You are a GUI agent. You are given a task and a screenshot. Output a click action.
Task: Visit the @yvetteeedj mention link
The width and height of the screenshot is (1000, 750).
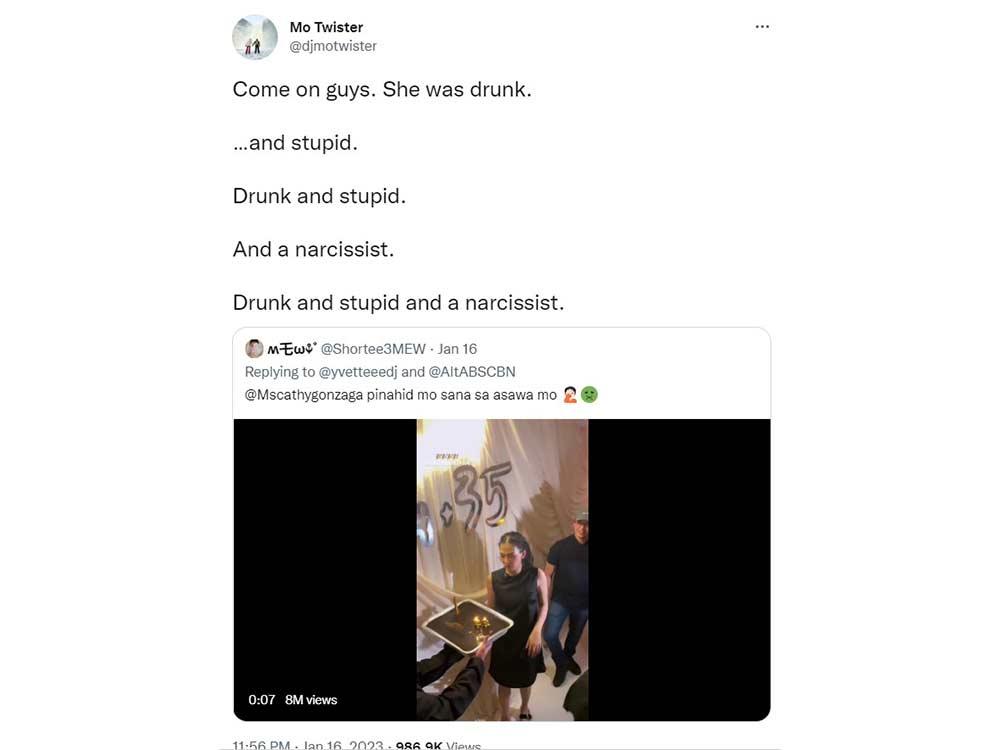point(364,372)
